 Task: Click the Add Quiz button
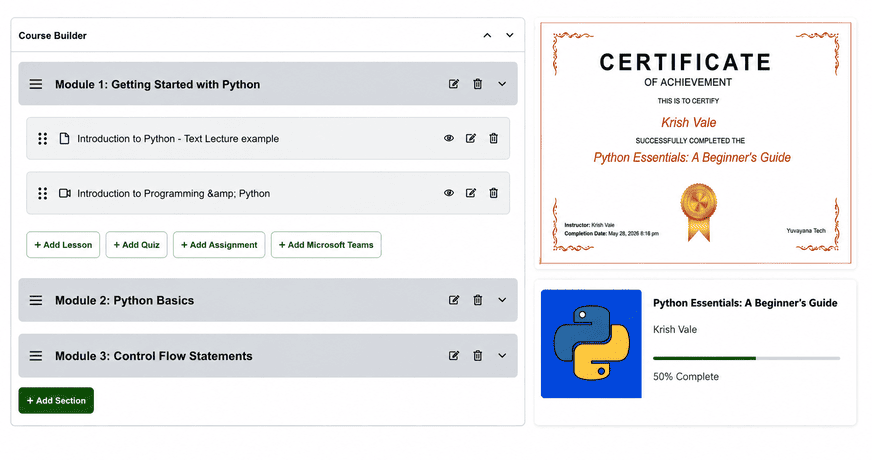136,245
